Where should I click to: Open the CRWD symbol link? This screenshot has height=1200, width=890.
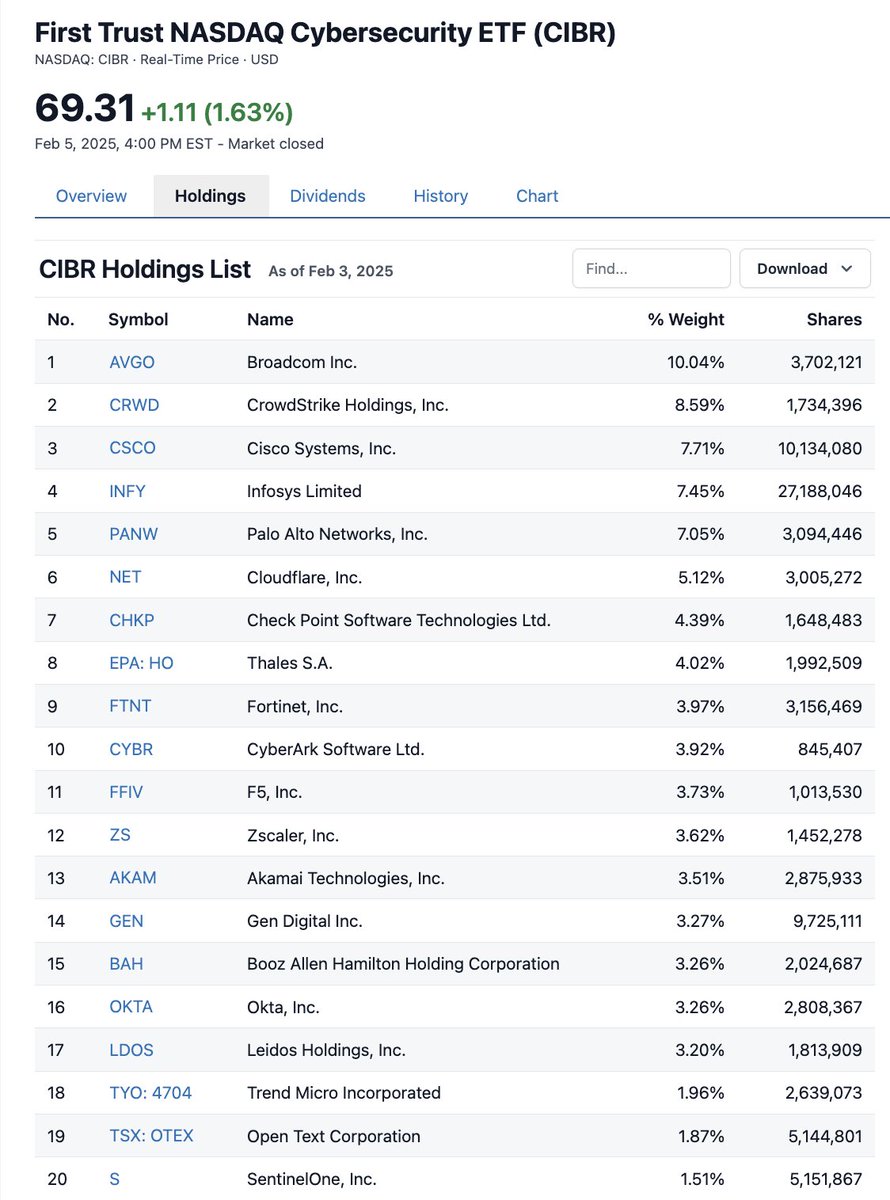click(134, 405)
